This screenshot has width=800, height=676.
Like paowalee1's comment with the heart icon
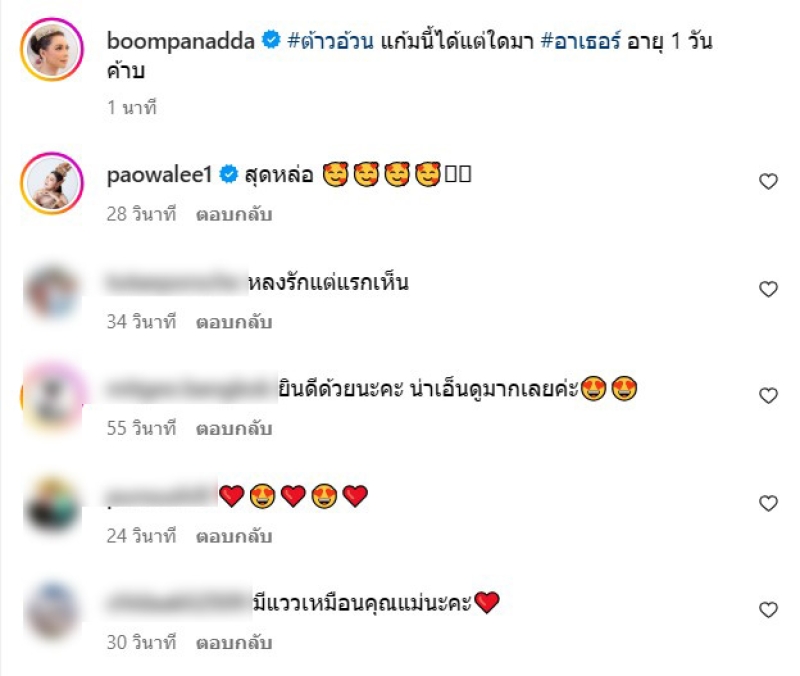pos(768,182)
